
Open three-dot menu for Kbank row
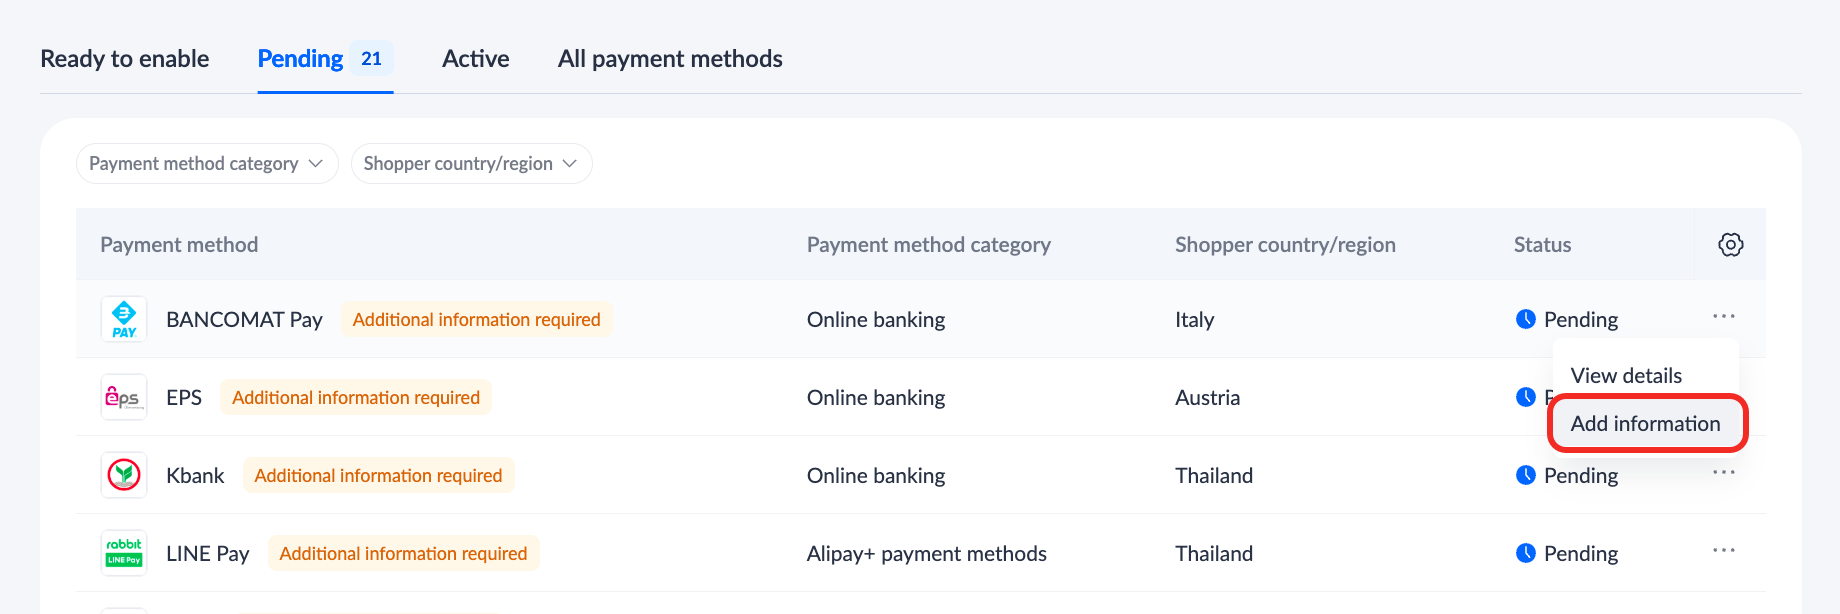point(1723,472)
